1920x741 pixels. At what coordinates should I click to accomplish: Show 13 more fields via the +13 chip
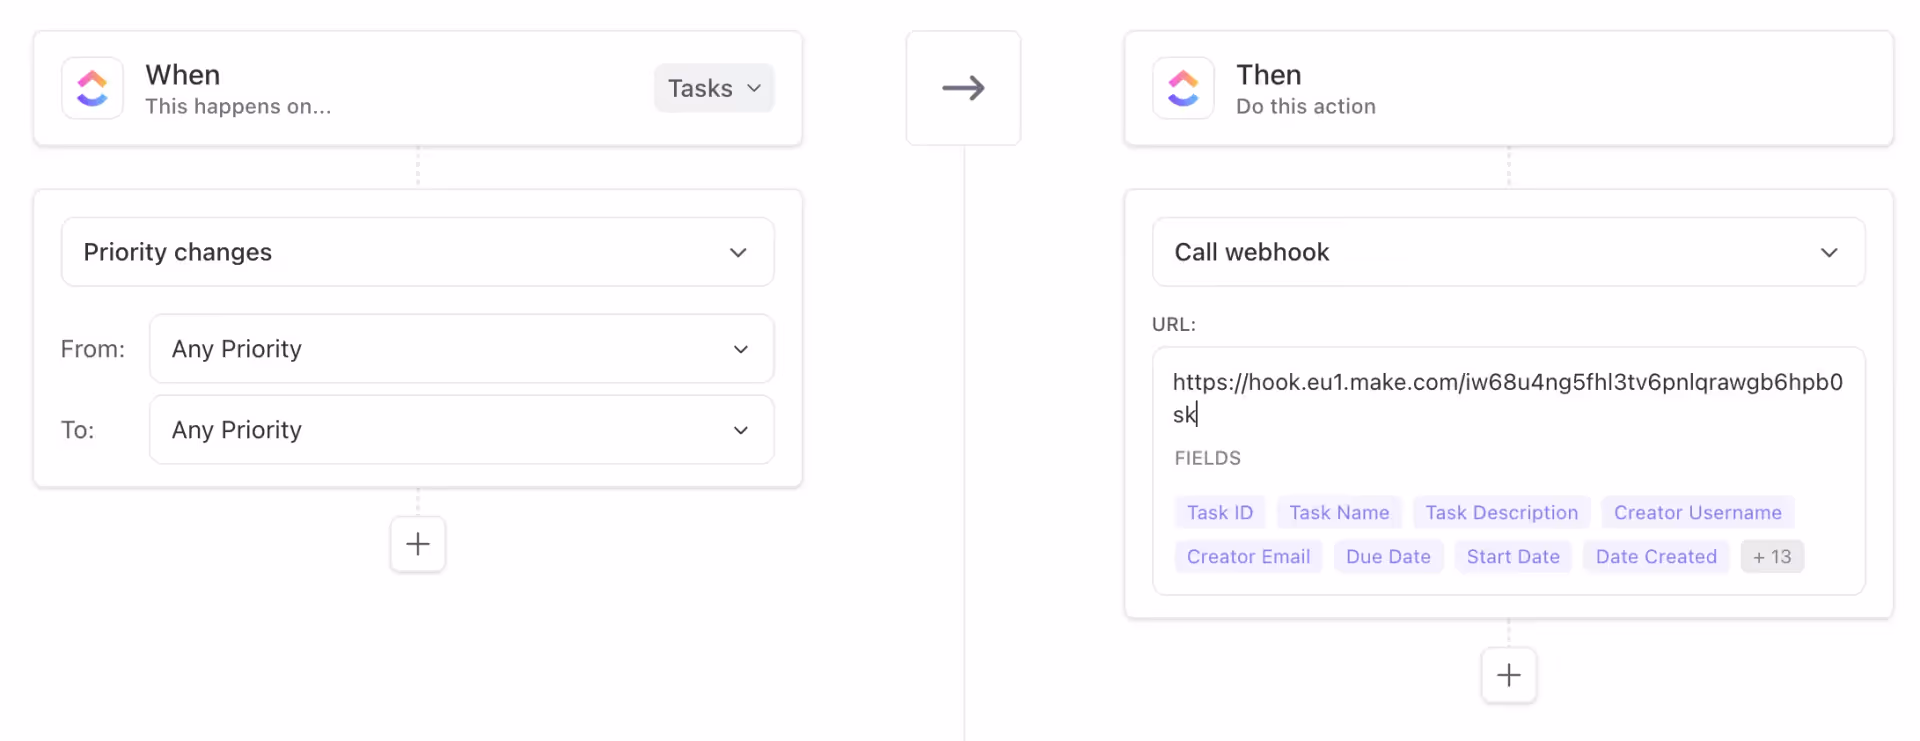coord(1772,556)
